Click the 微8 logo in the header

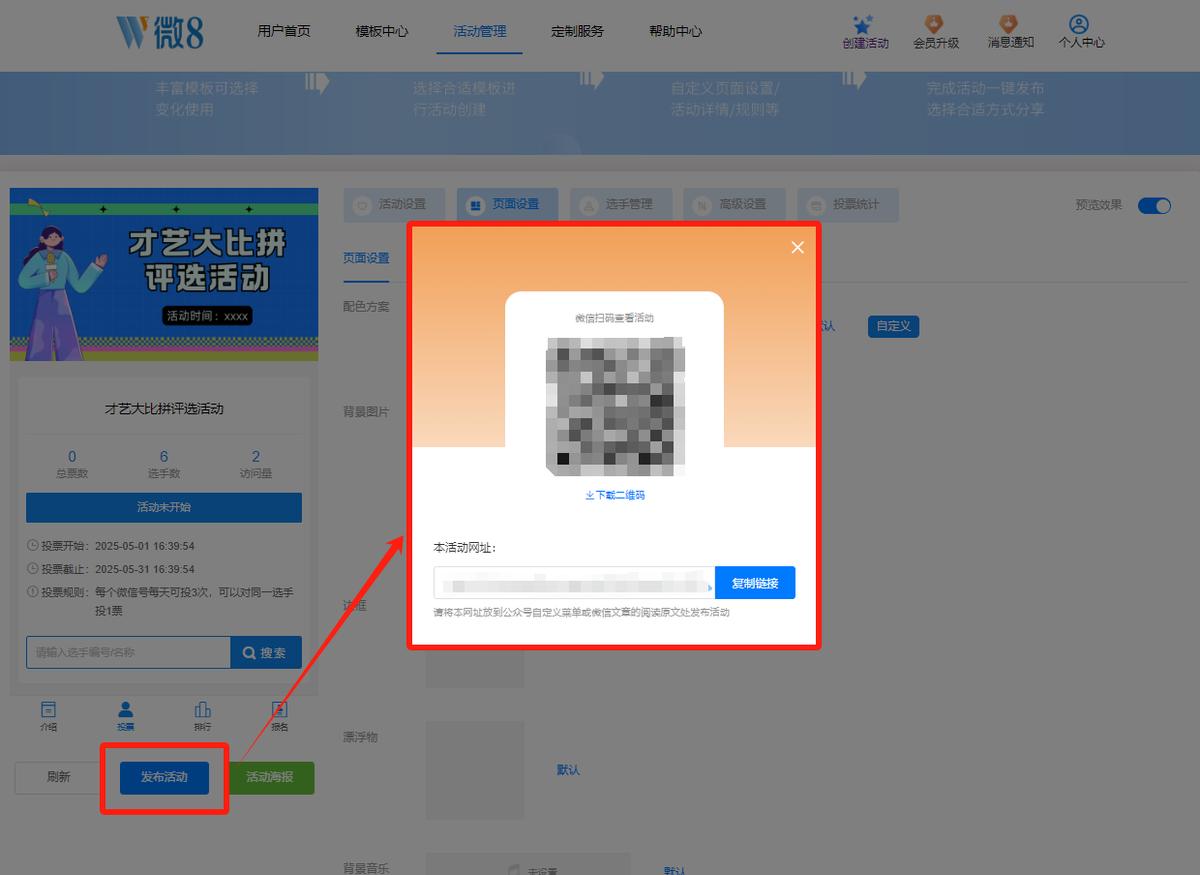160,31
